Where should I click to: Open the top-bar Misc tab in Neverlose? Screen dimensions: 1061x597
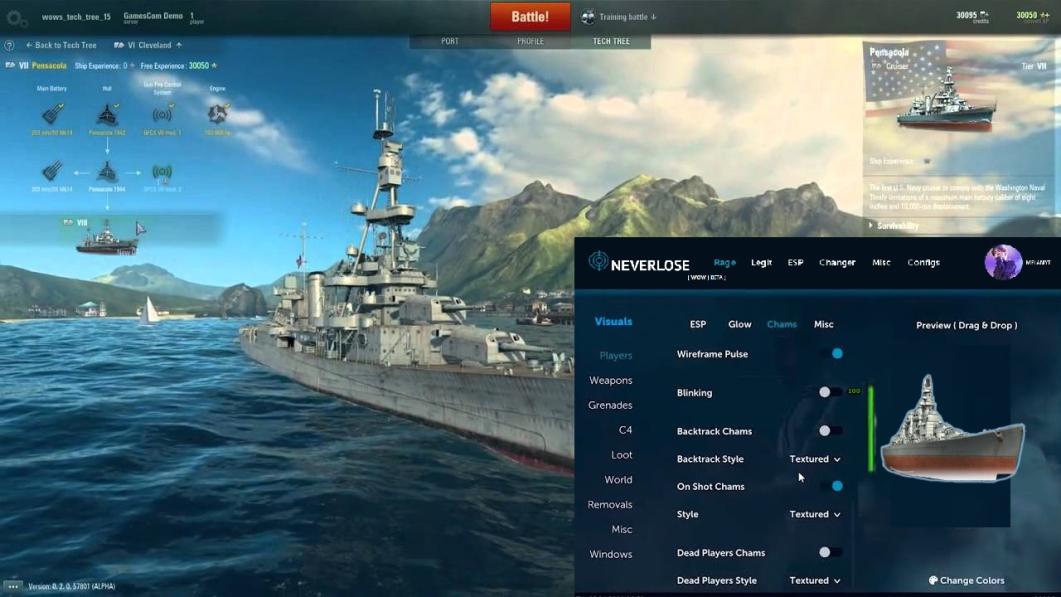coord(881,263)
